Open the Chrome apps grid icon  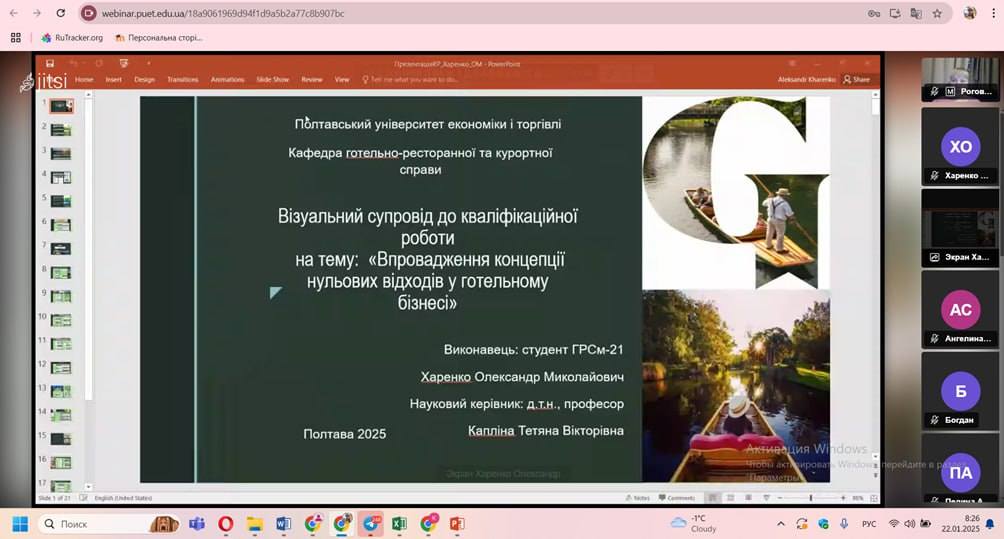click(15, 38)
